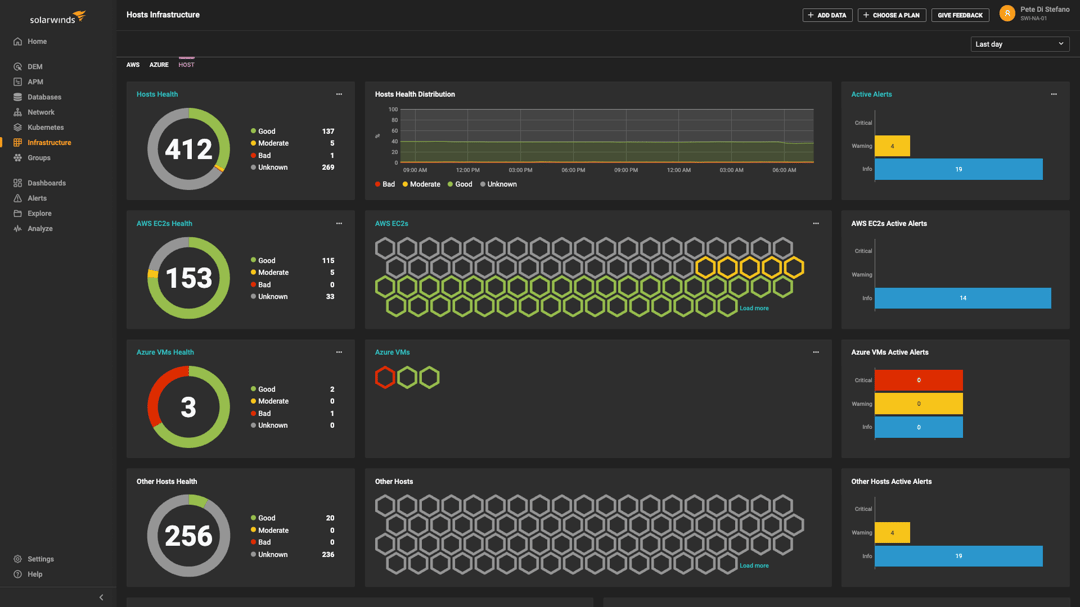
Task: Click the Load more link under AWS EC2s
Action: coord(753,307)
